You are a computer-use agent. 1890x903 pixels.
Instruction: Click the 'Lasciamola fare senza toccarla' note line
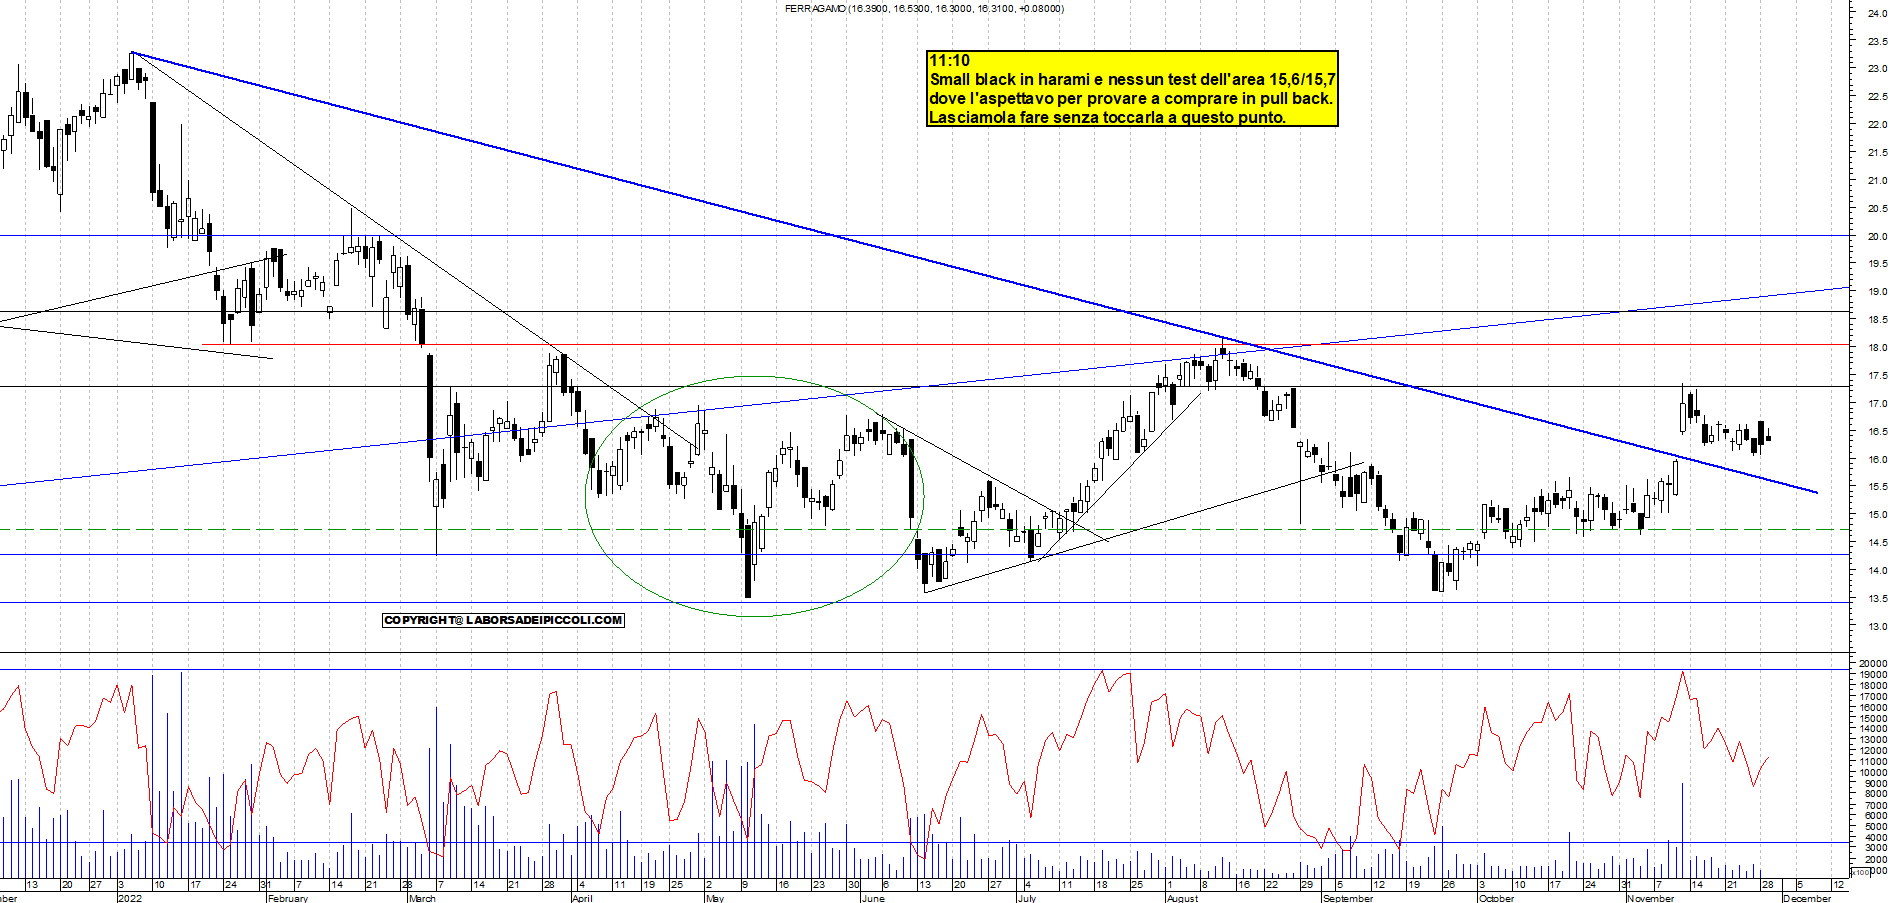[x=1107, y=117]
